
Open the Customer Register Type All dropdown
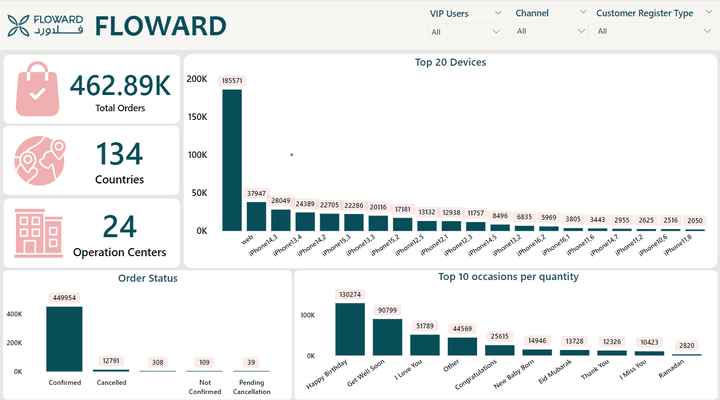coord(653,31)
